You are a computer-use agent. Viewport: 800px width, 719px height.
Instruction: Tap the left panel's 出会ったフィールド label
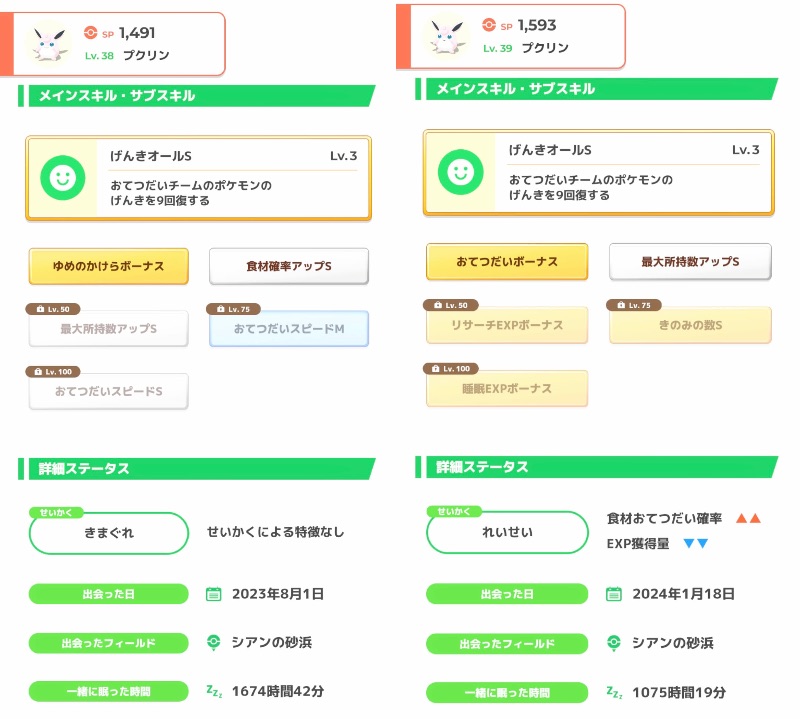tap(109, 643)
